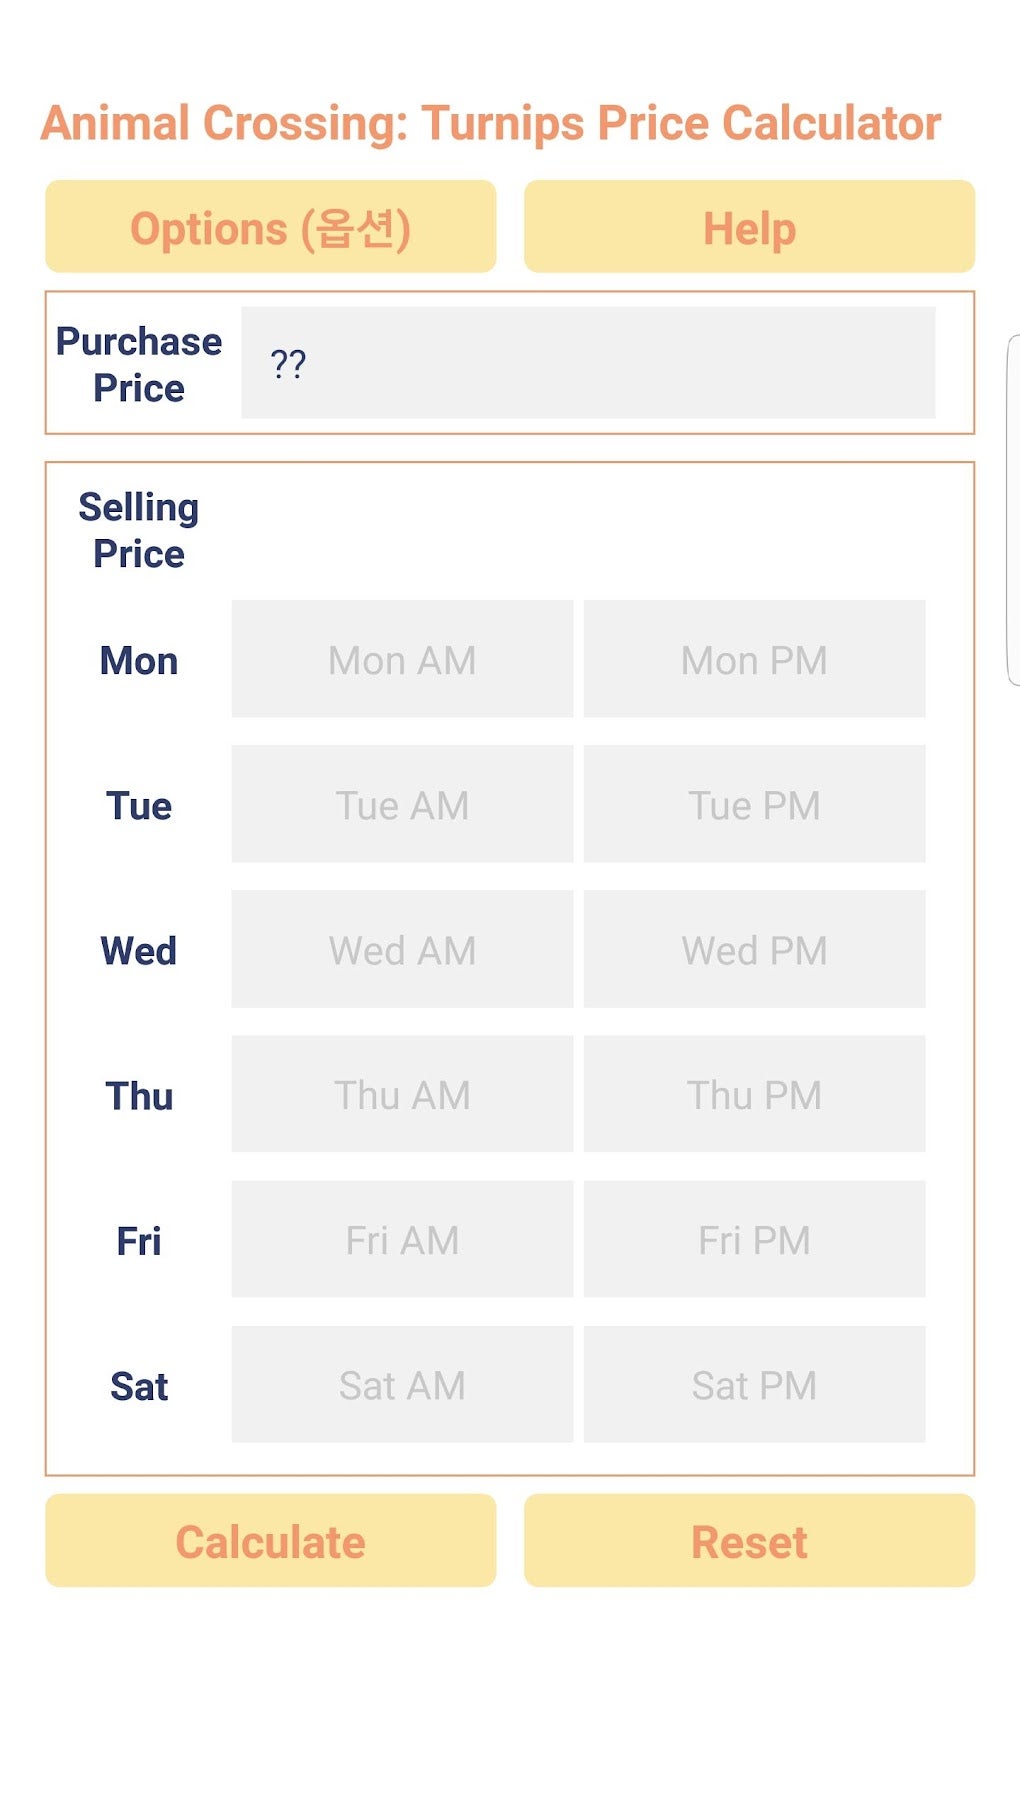Click the Sat PM price field

754,1384
